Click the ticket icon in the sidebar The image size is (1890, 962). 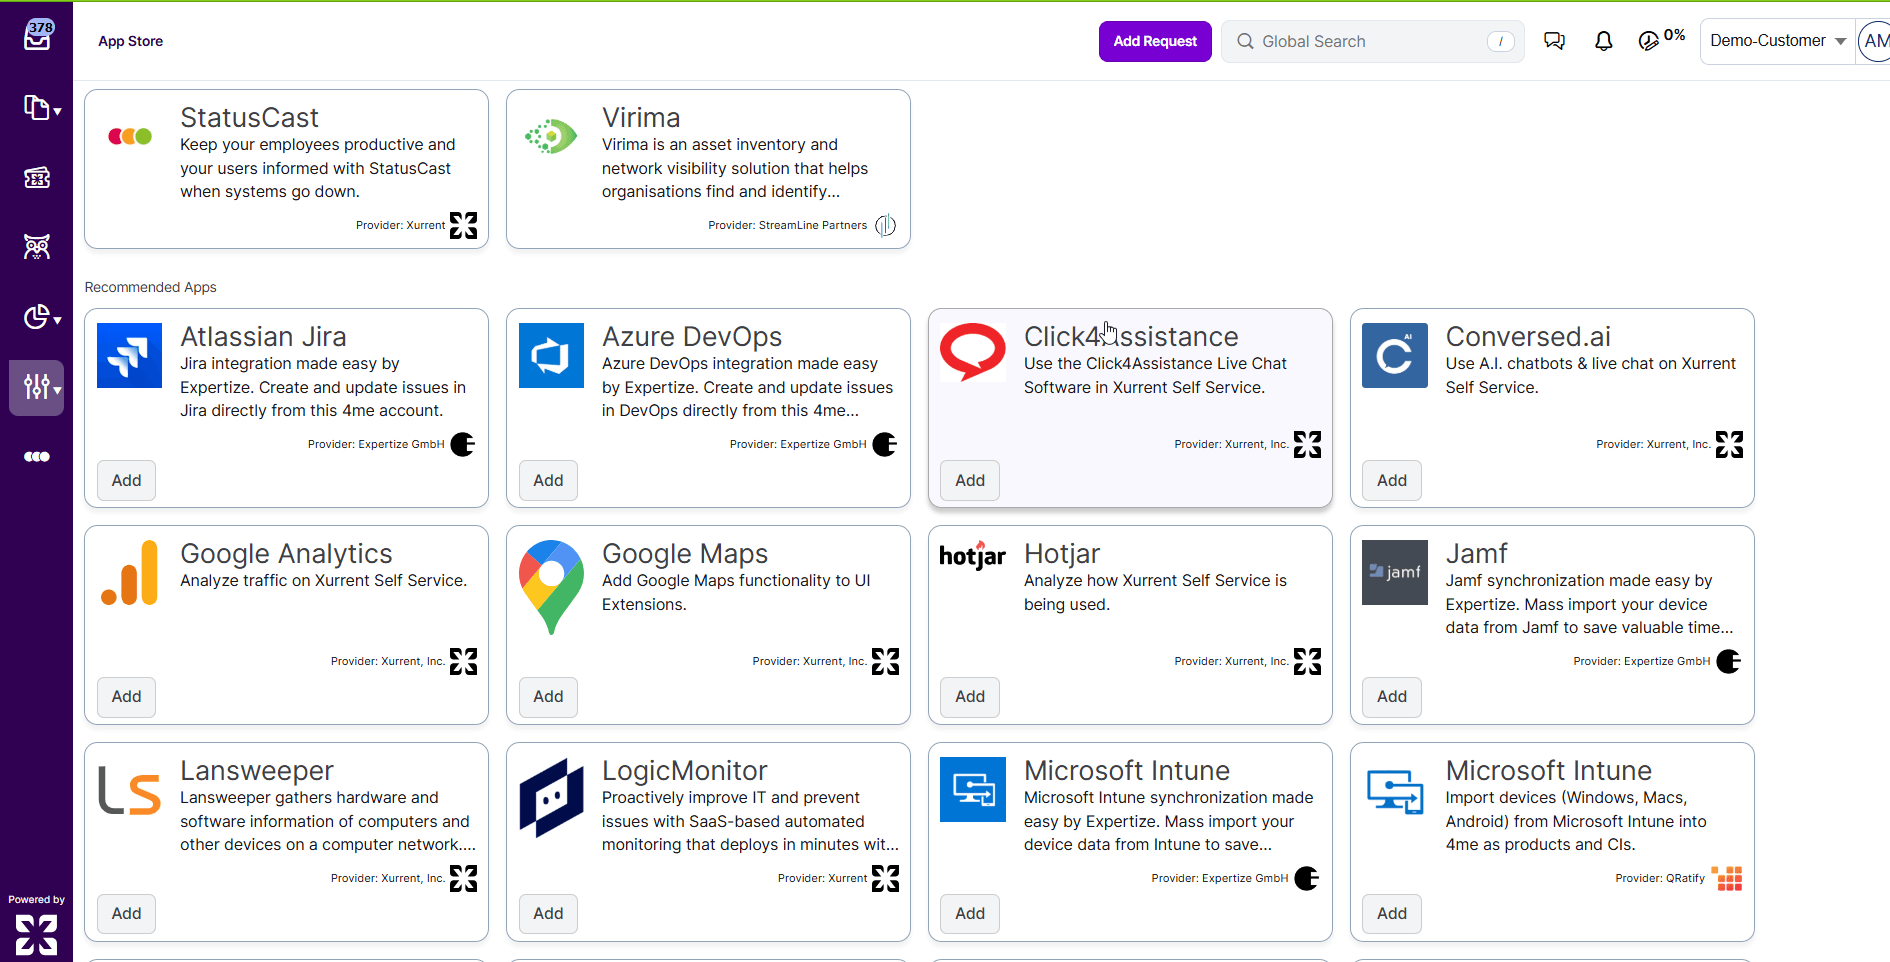(37, 178)
